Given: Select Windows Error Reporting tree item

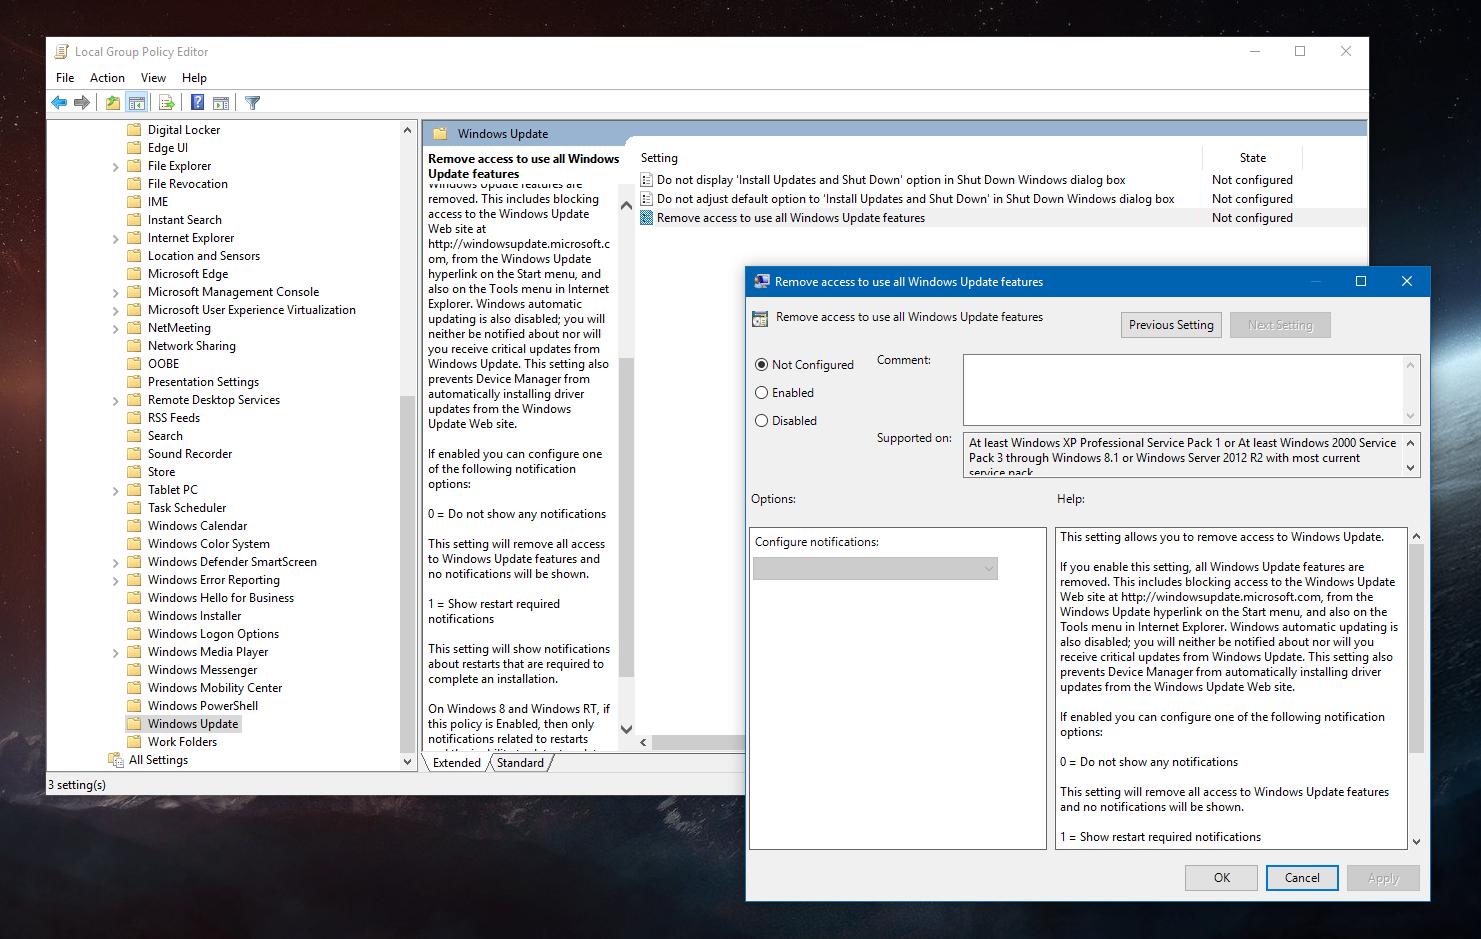Looking at the screenshot, I should (214, 580).
